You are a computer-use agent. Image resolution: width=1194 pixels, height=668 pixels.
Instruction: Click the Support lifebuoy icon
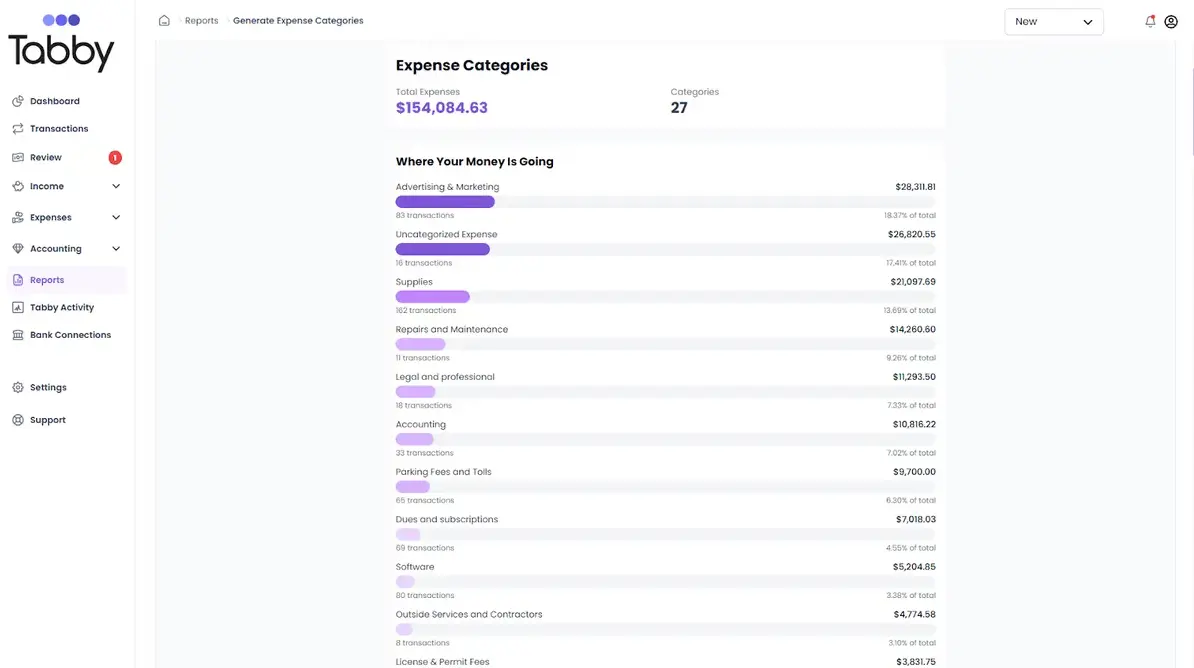click(18, 420)
